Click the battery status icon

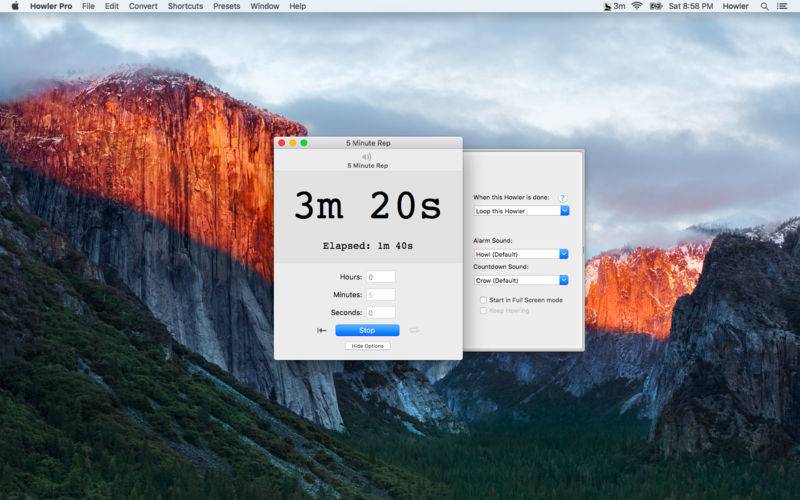(656, 6)
